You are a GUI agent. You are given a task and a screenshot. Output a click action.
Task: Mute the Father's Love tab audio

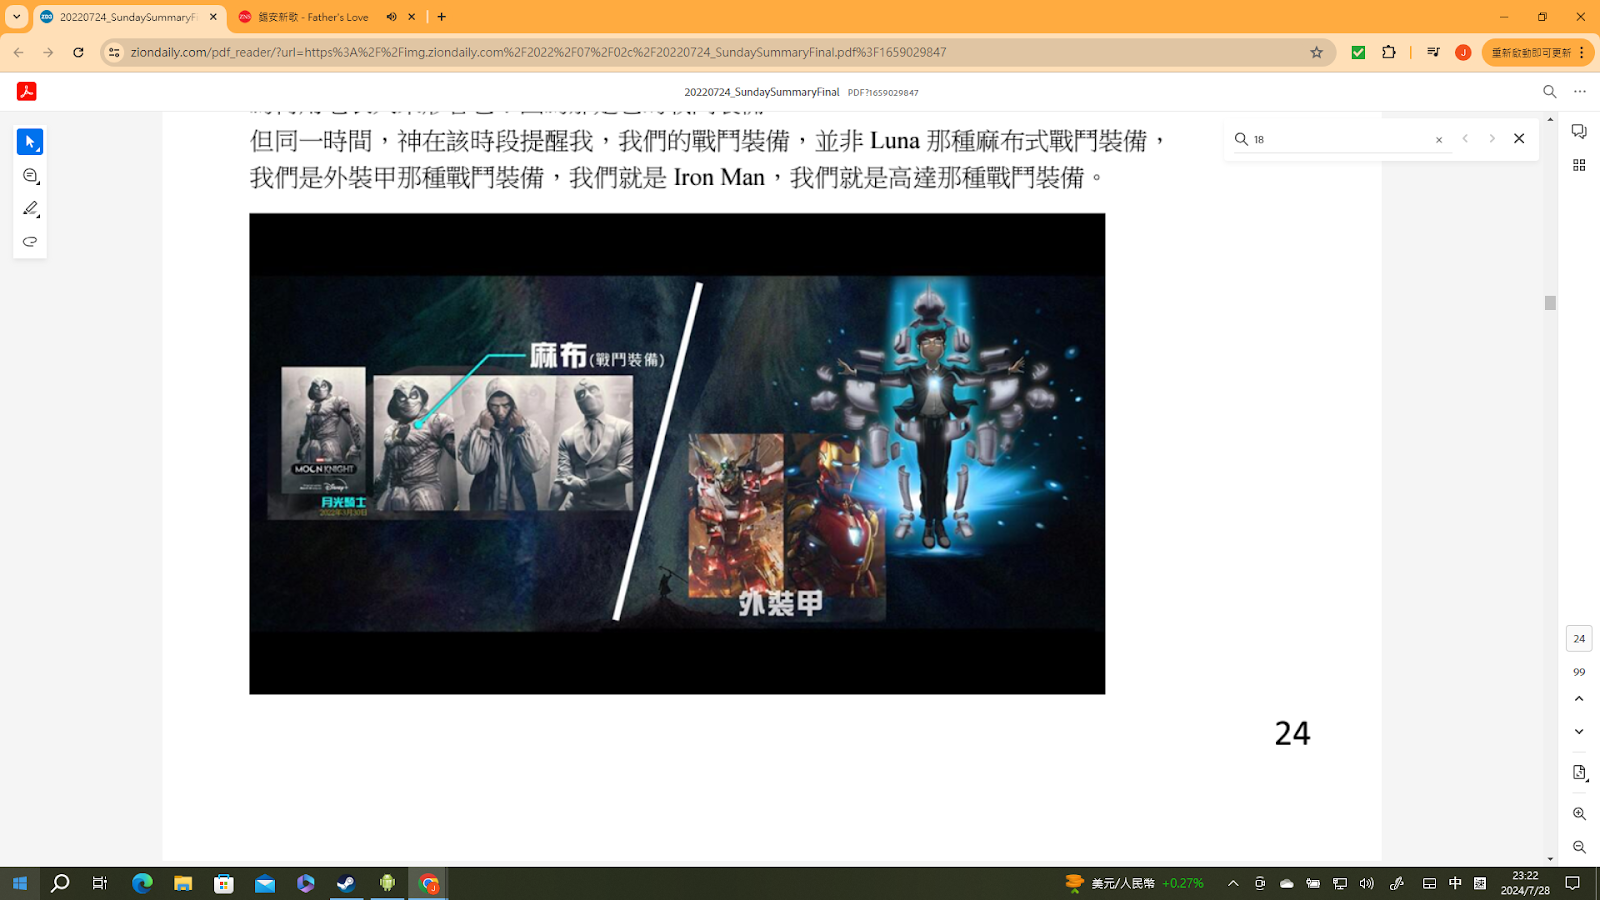pos(392,17)
